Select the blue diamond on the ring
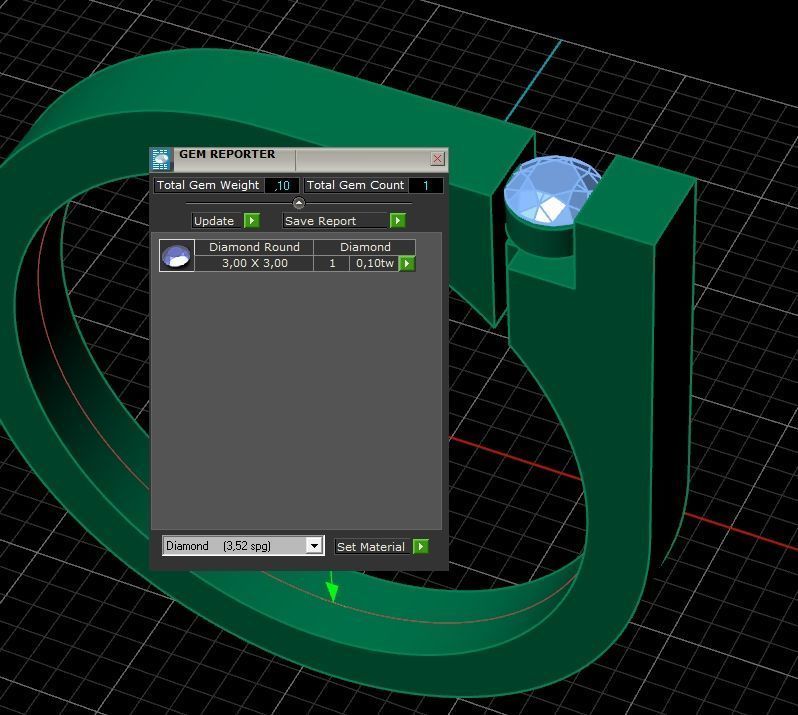 coord(552,191)
